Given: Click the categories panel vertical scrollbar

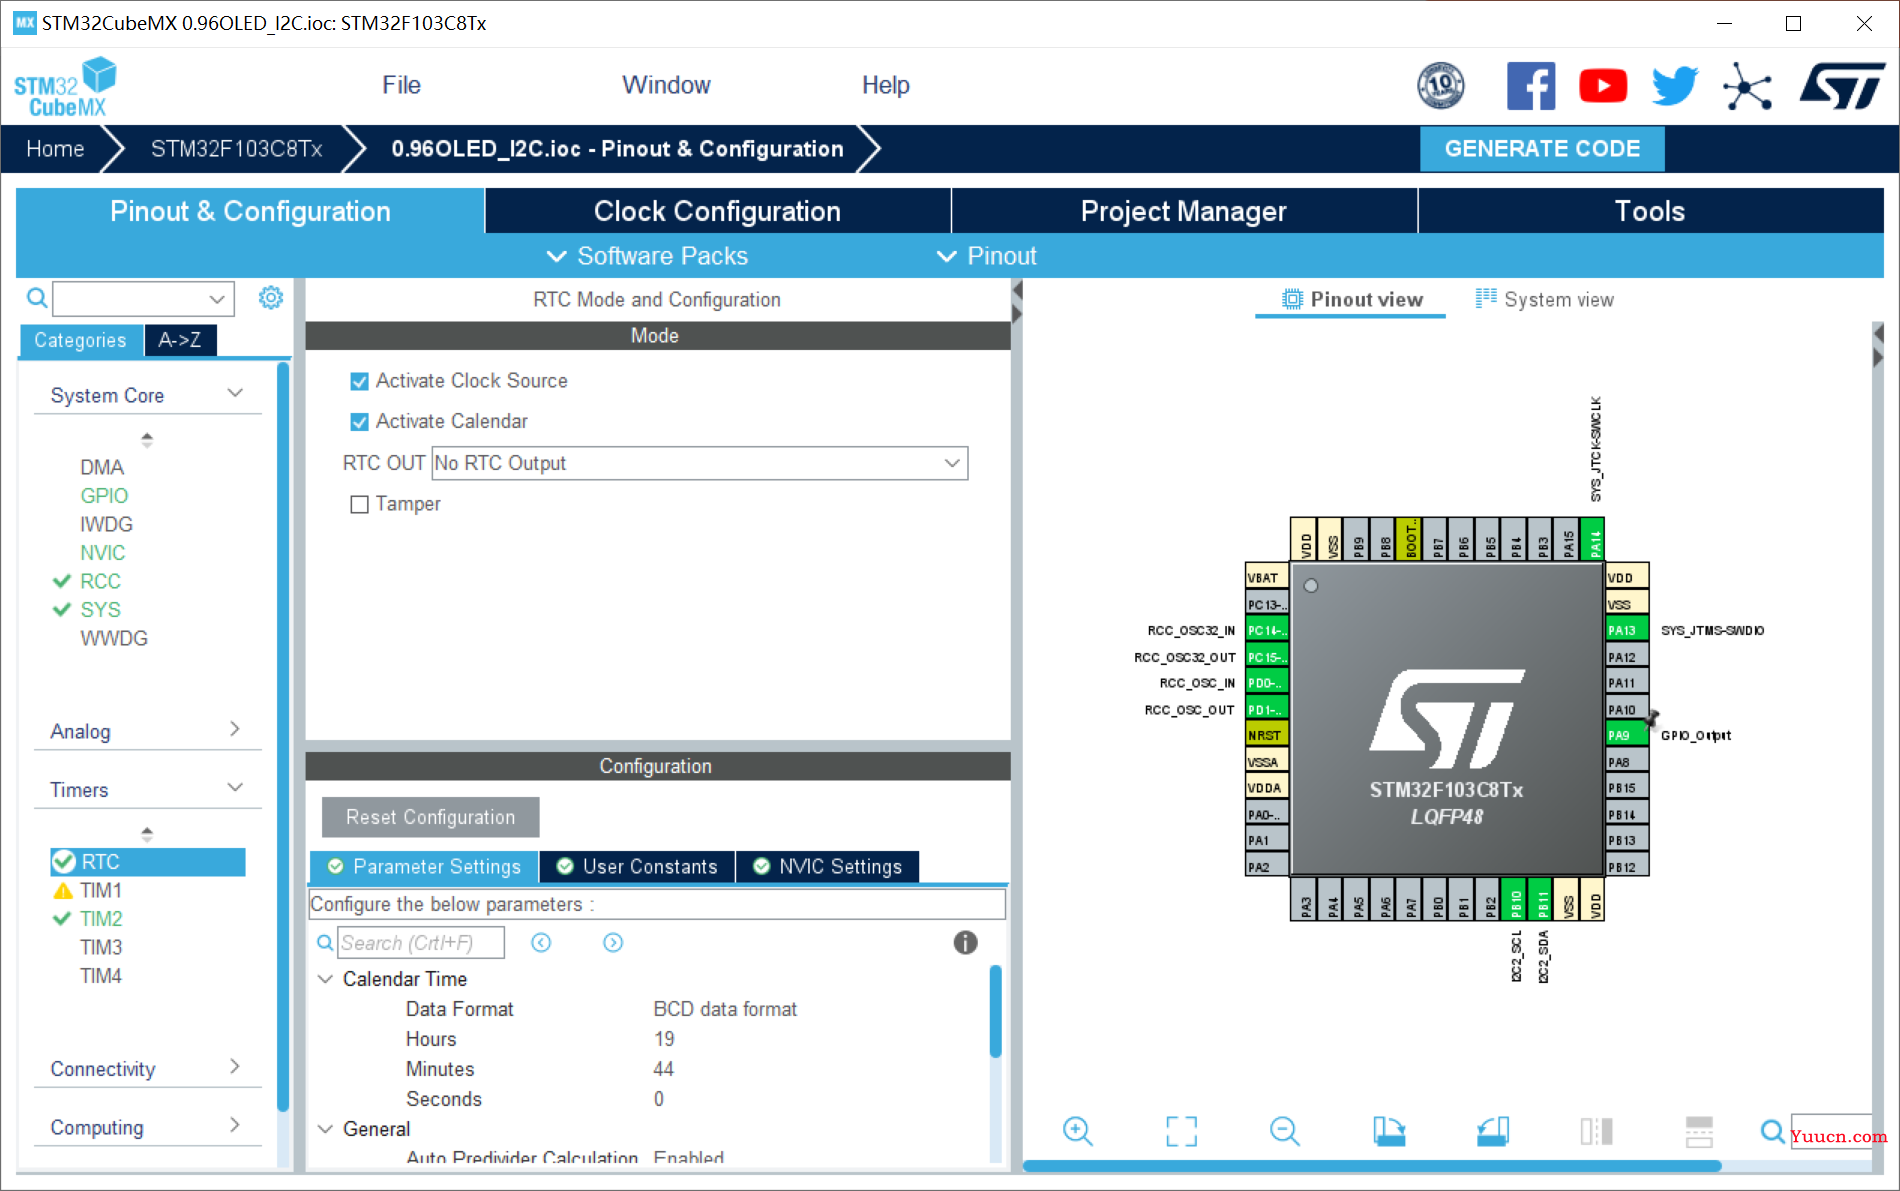Looking at the screenshot, I should pyautogui.click(x=283, y=738).
